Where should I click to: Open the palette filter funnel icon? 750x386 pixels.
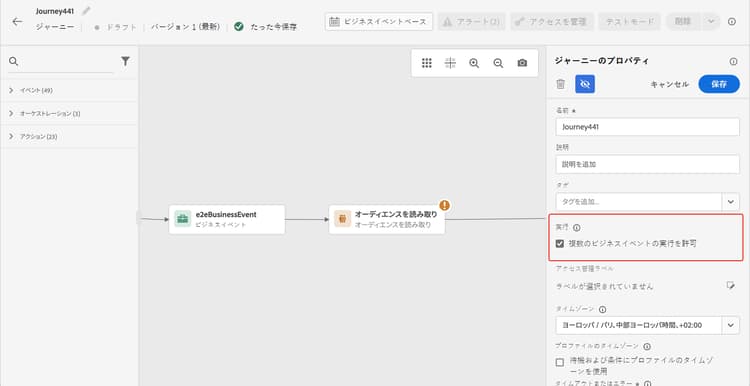(x=125, y=61)
